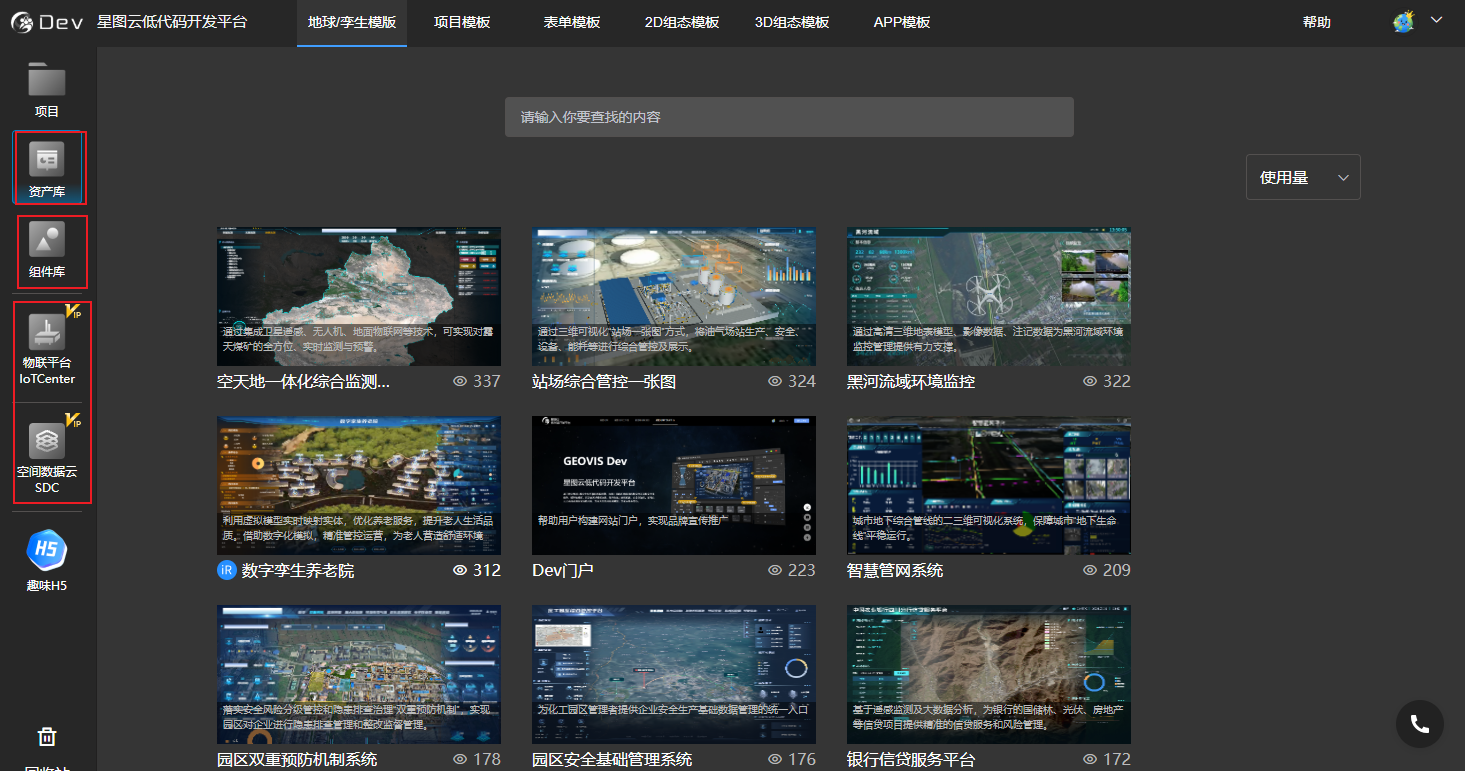Click the 银行信贷服务平台 title text
This screenshot has height=771, width=1465.
coord(911,759)
